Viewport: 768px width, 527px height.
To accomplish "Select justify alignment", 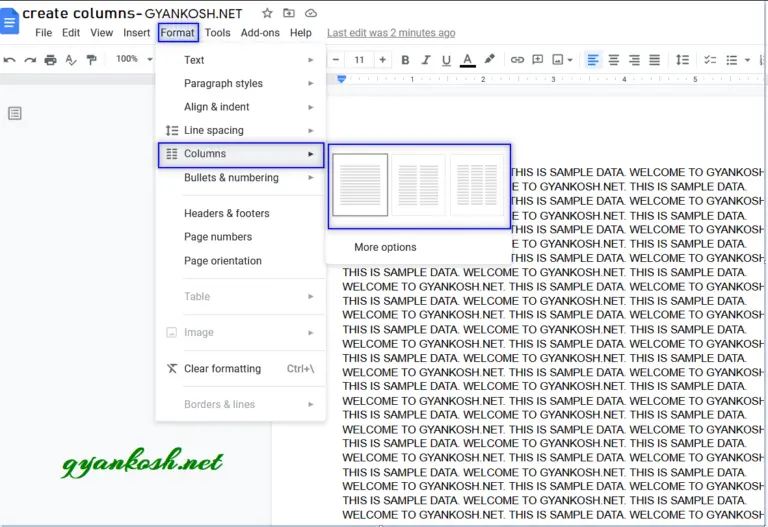I will tap(654, 60).
